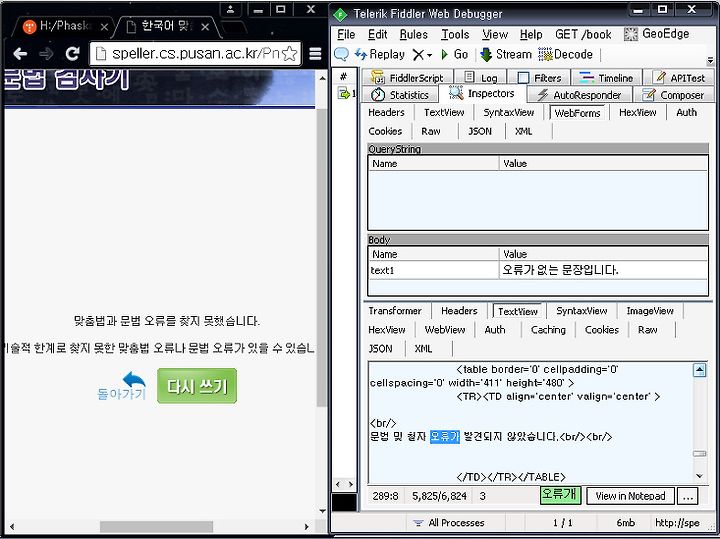
Task: Select request SyntaxView inspector tab
Action: click(509, 112)
